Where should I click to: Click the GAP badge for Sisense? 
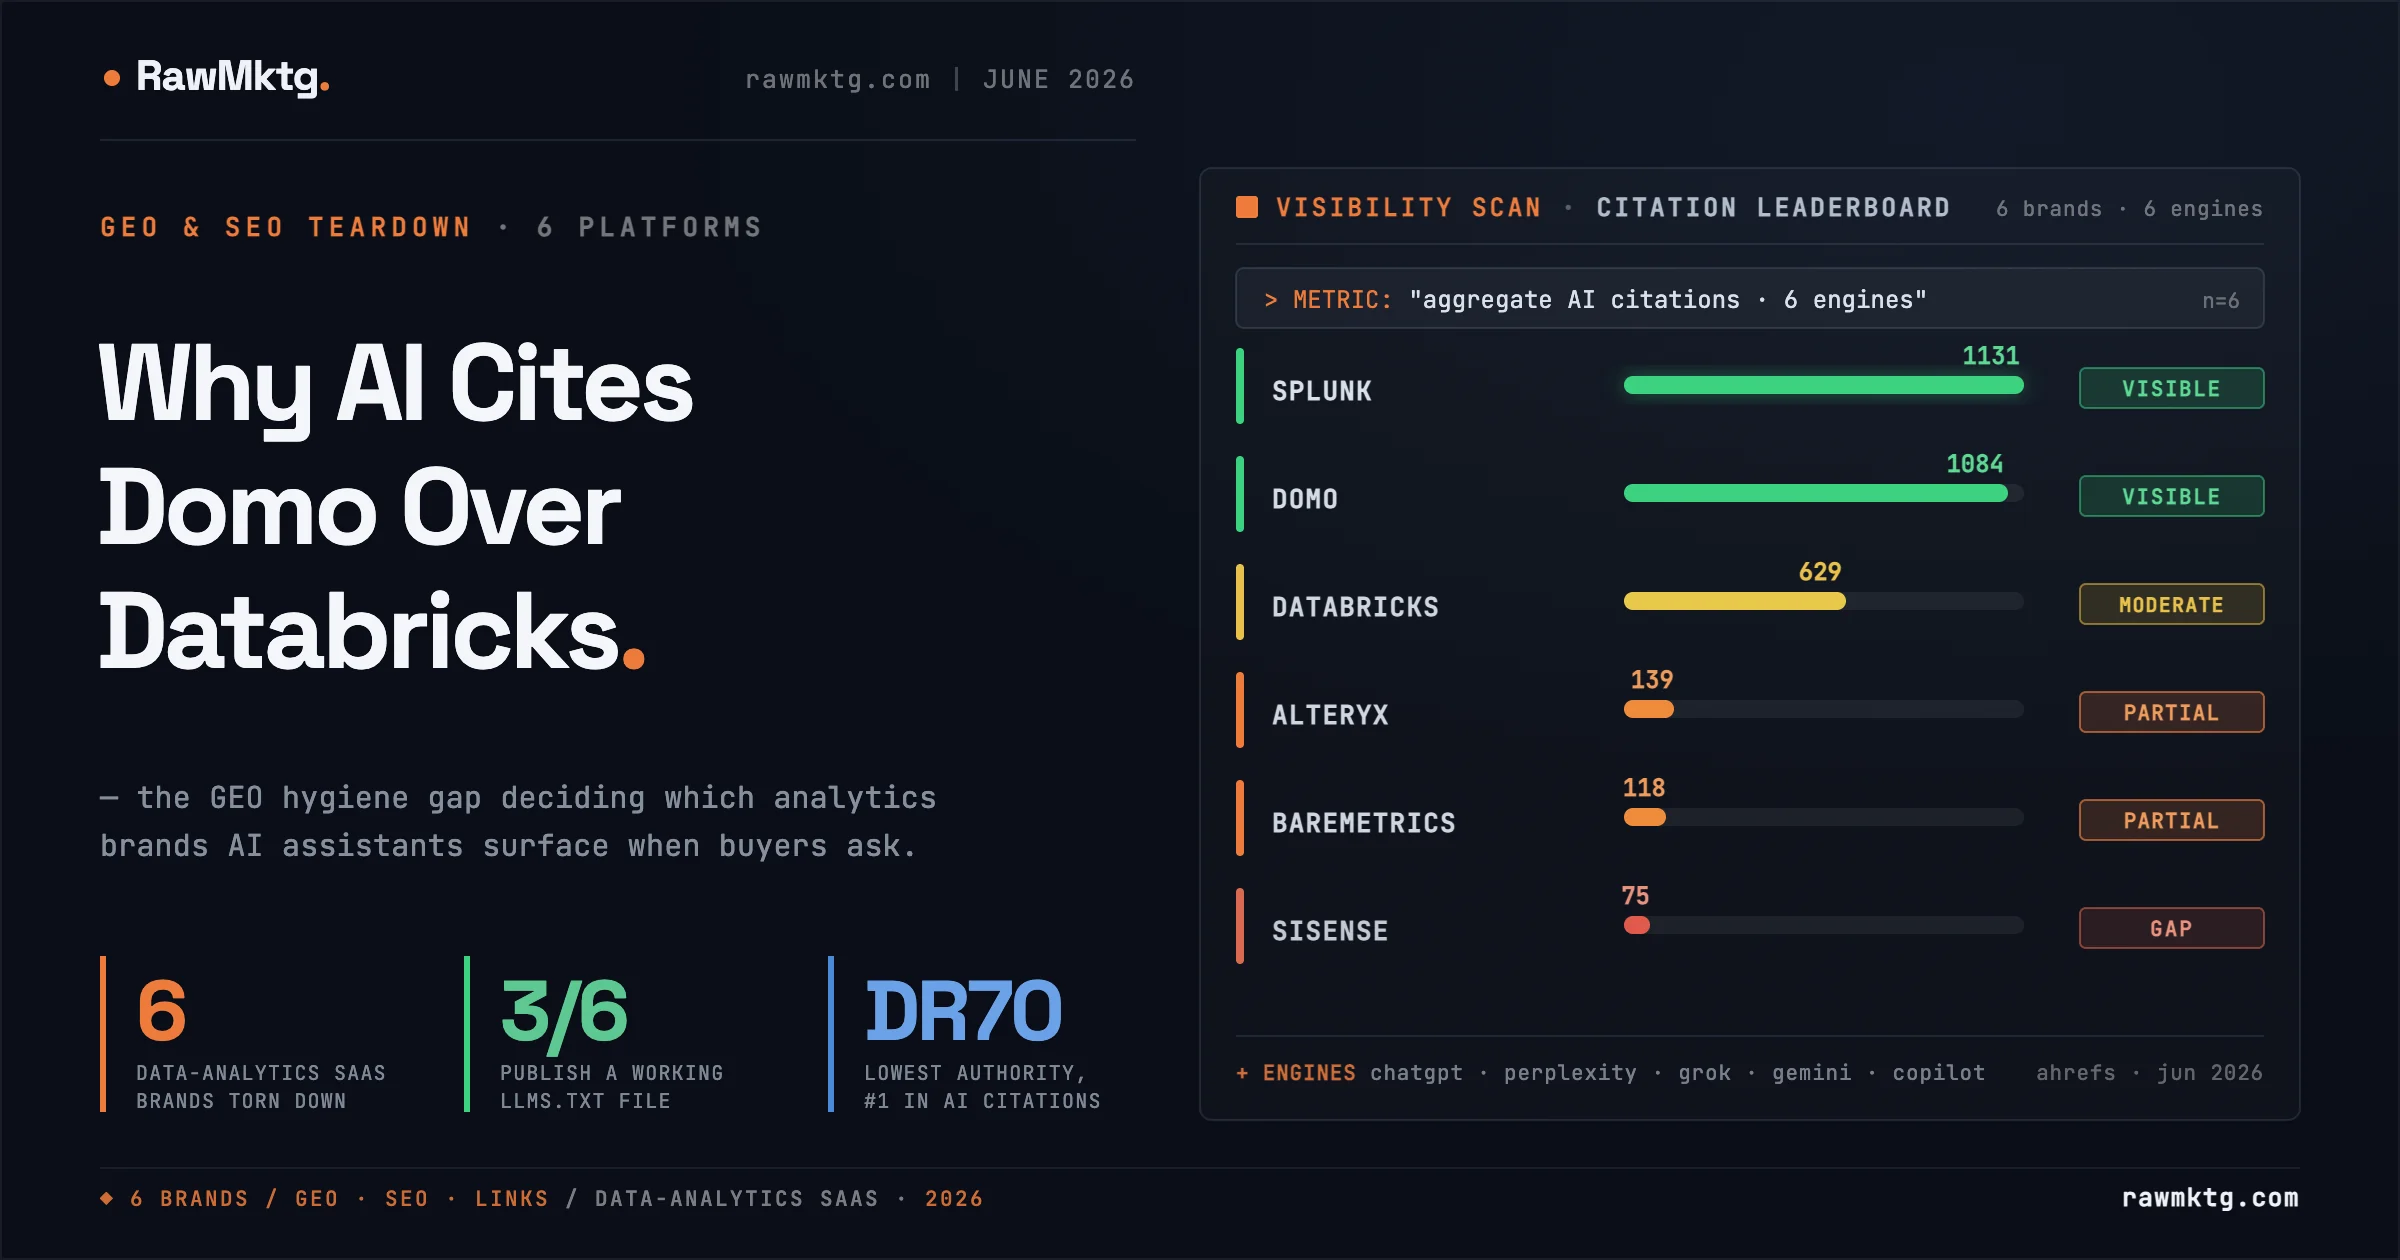coord(2171,928)
